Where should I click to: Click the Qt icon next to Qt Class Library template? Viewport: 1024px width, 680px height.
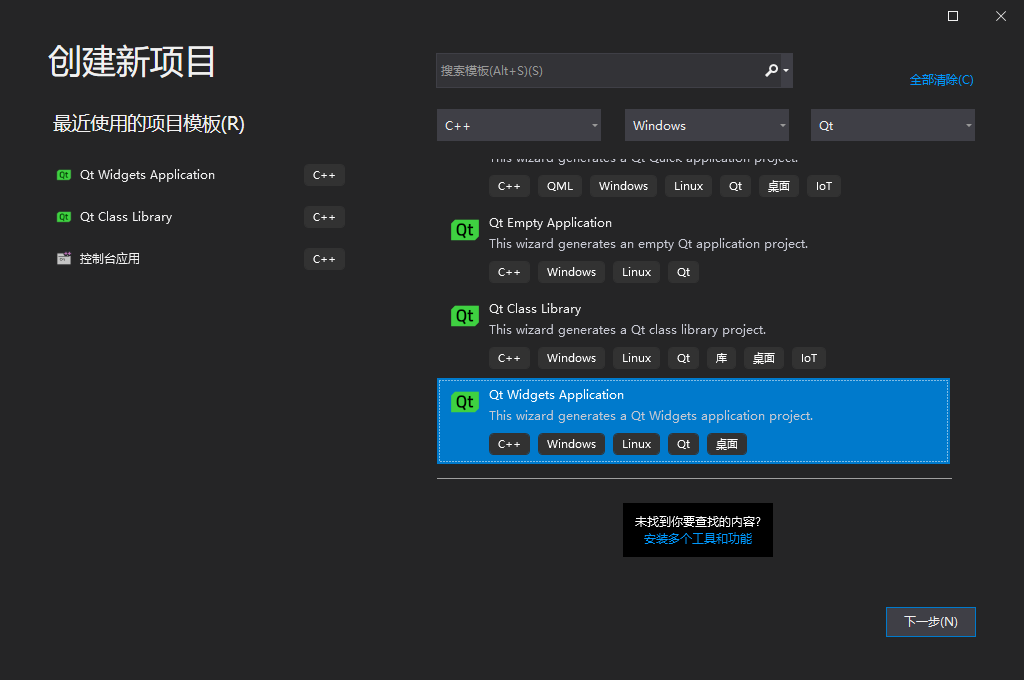(464, 315)
